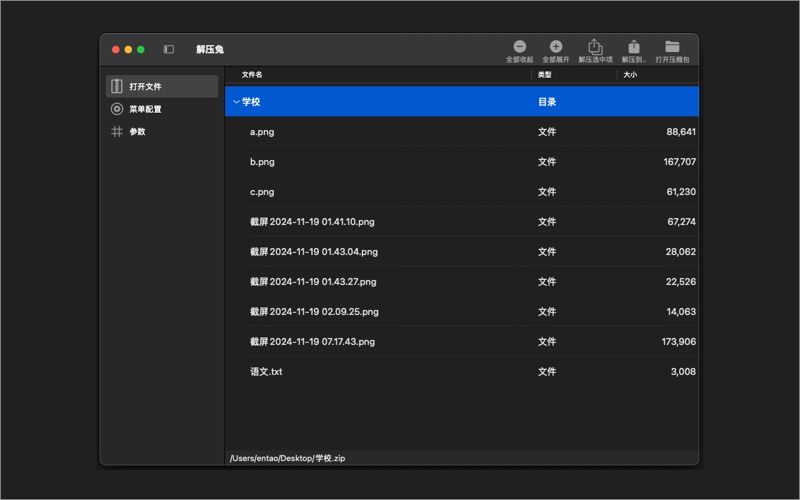Collapse the 学校 folder chevron

point(236,102)
